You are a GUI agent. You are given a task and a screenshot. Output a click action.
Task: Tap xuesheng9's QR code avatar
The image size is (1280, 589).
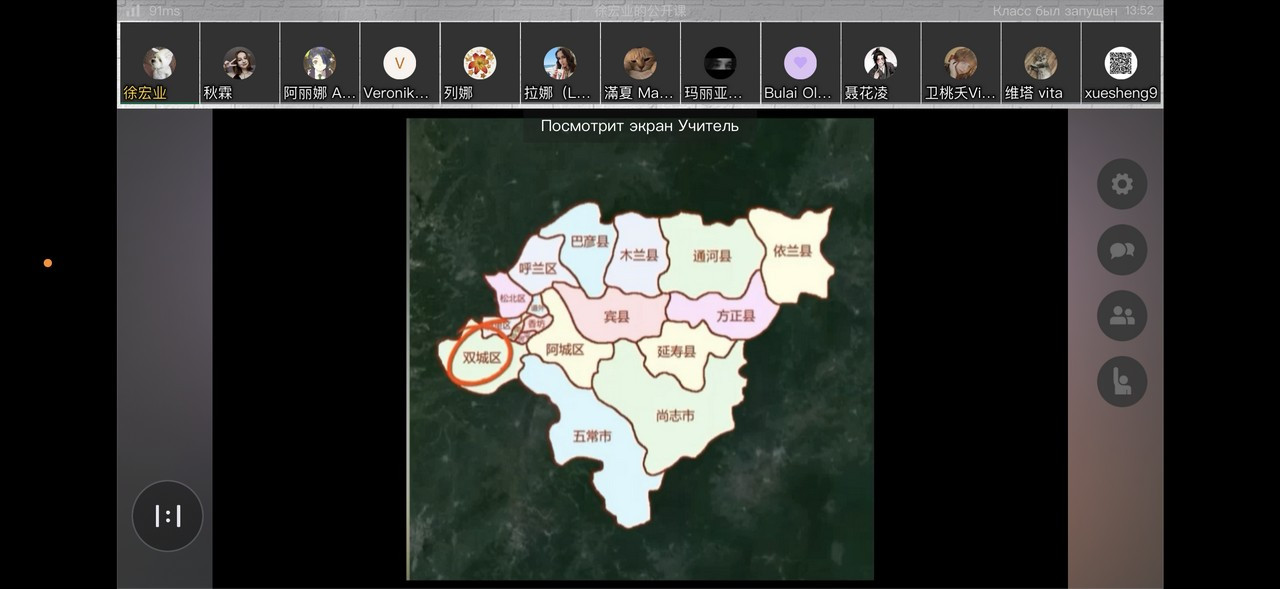(x=1121, y=63)
